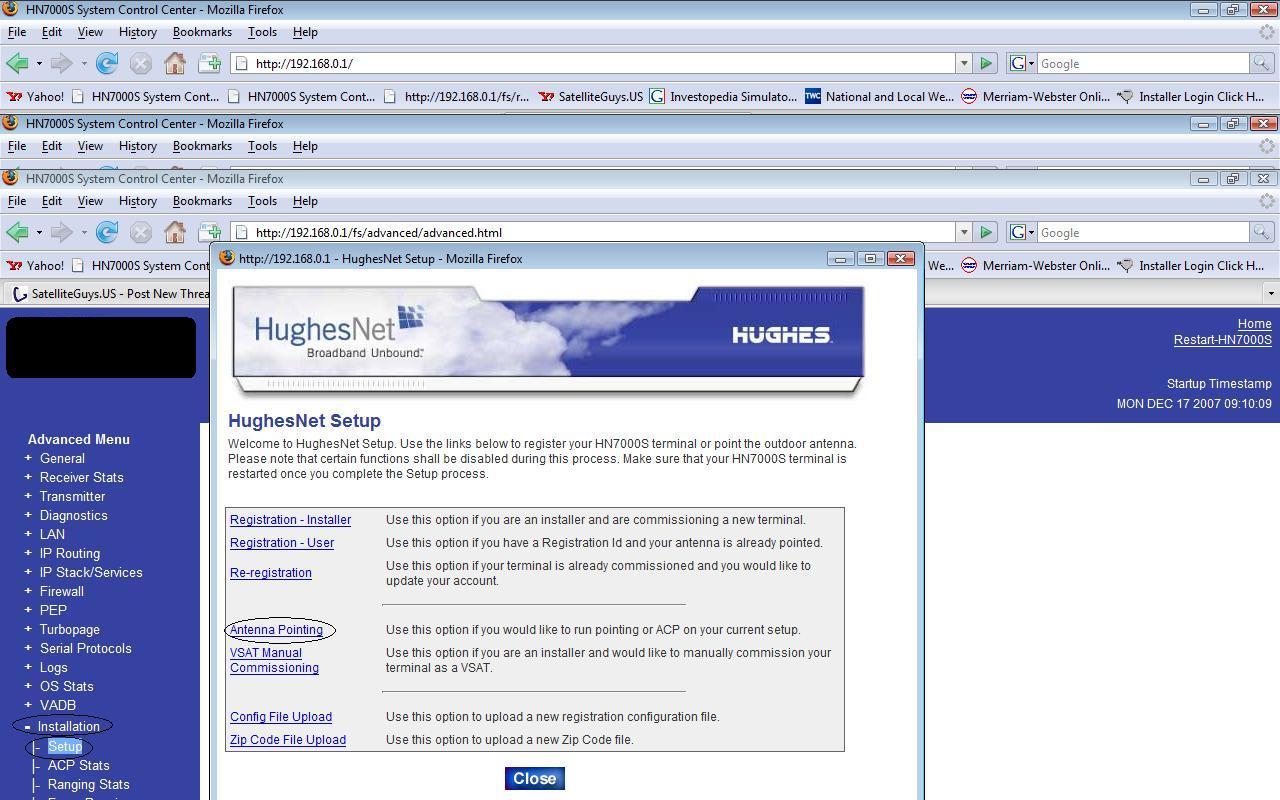This screenshot has height=800, width=1280.
Task: Select ACP Stats under Installation
Action: point(79,766)
